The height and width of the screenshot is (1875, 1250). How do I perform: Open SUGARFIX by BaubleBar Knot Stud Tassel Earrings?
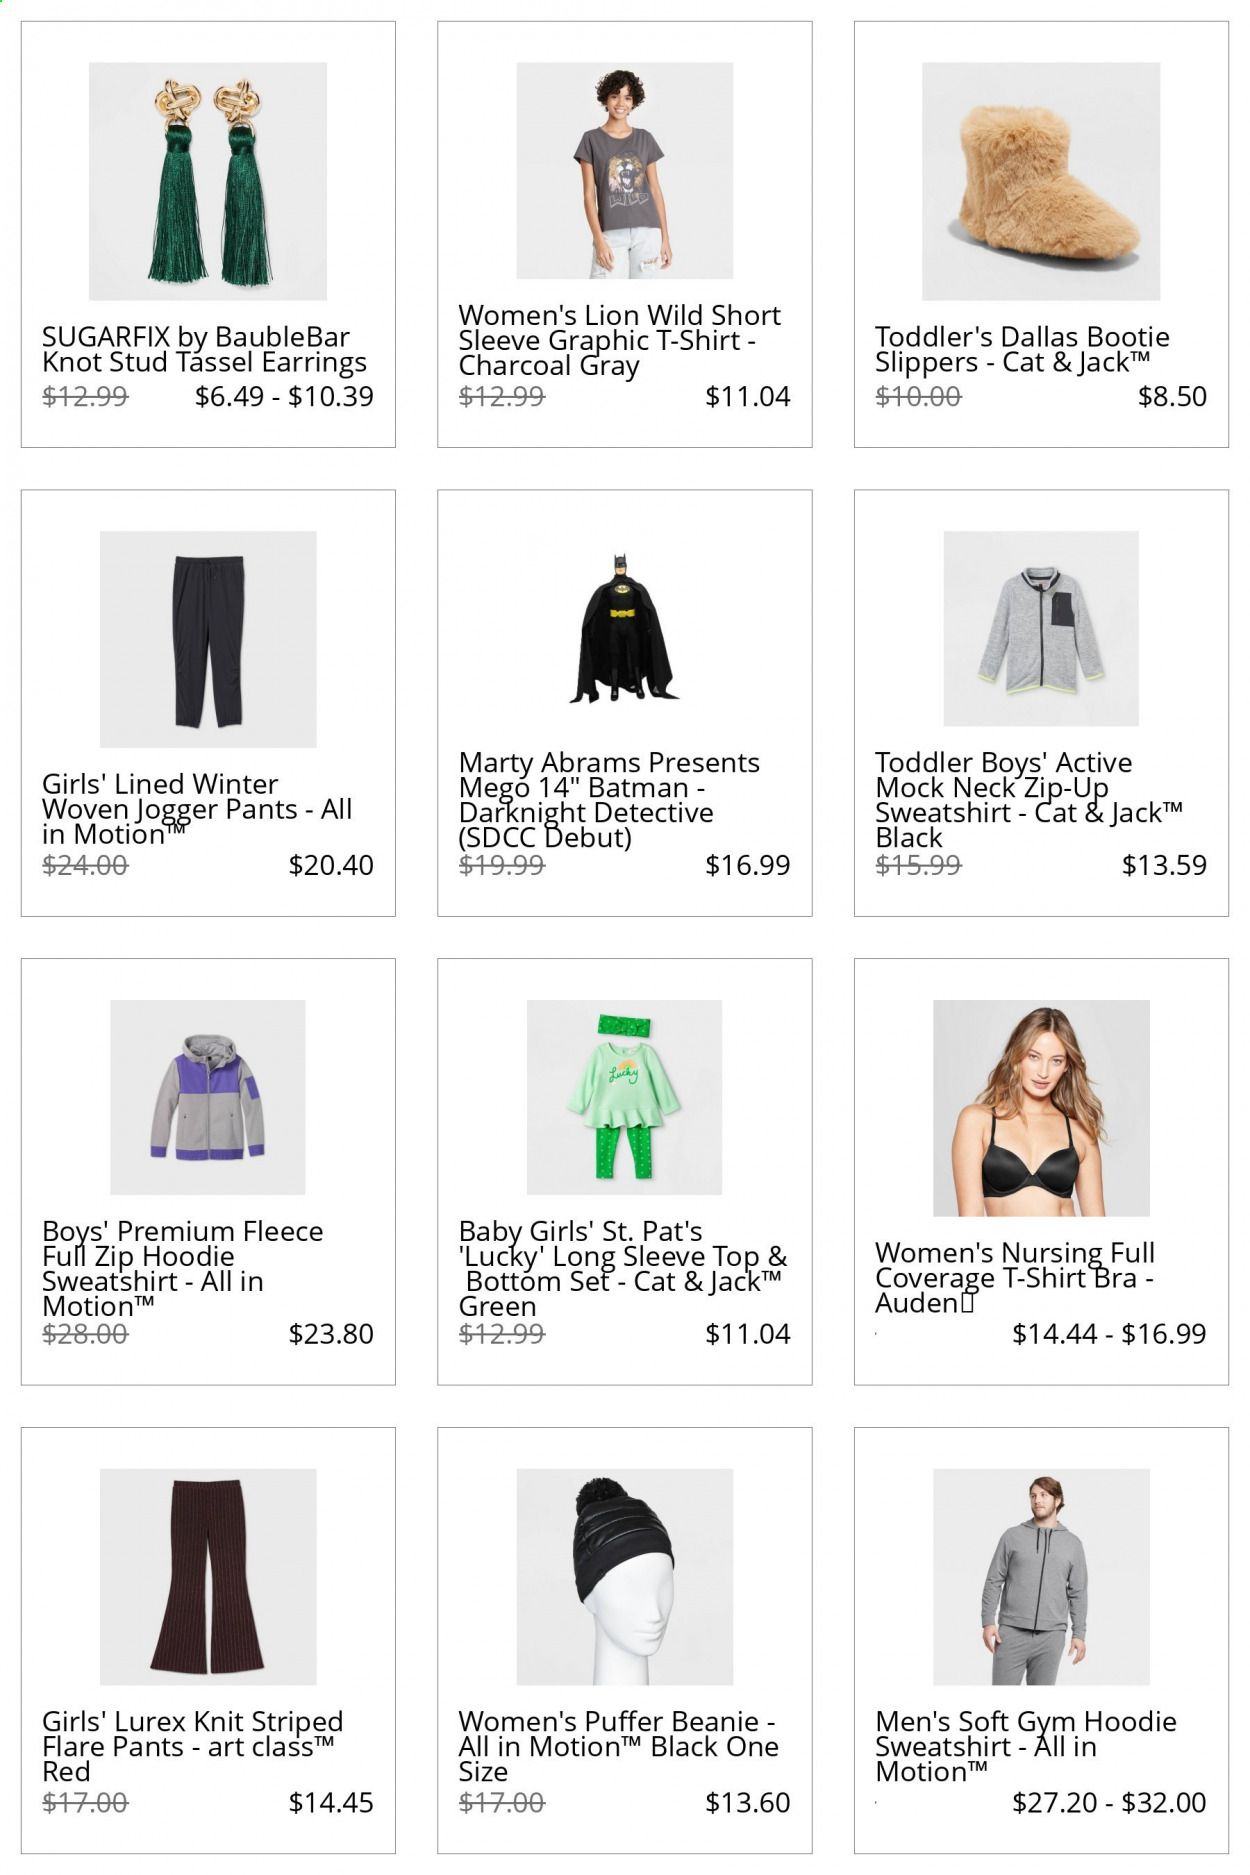coord(204,350)
